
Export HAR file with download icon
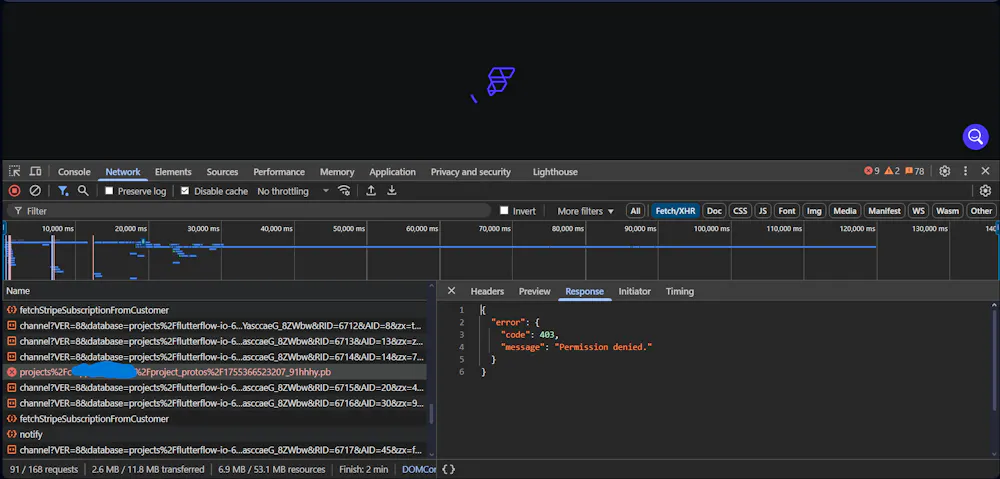392,191
